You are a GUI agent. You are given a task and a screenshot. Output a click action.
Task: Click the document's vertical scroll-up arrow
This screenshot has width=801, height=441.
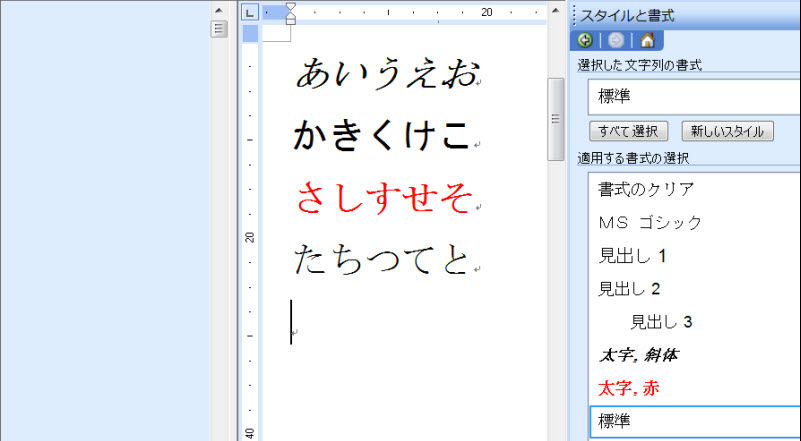coord(555,8)
